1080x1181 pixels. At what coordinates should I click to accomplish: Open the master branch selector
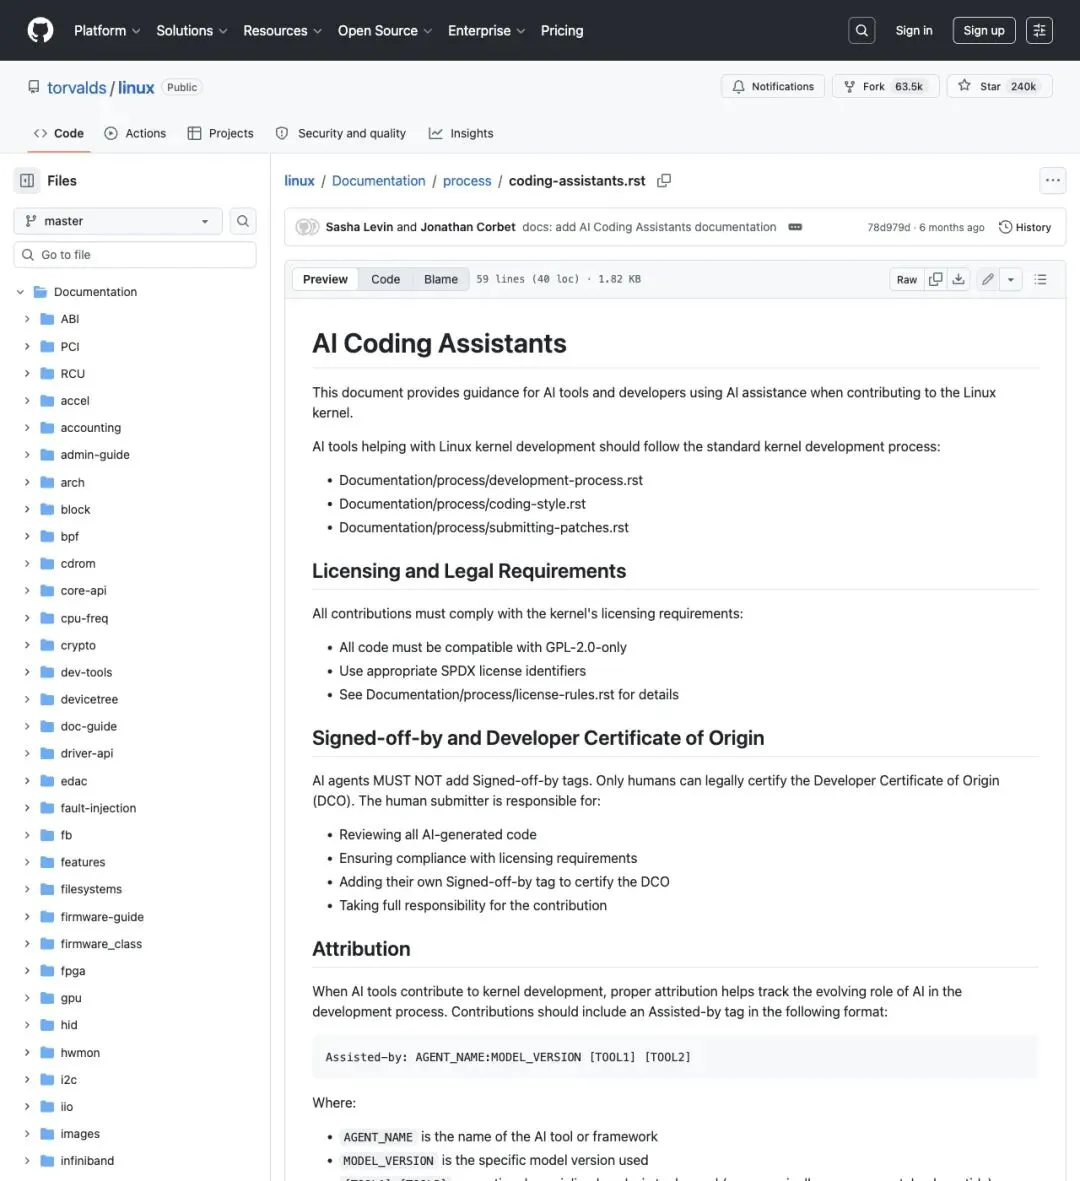click(117, 221)
